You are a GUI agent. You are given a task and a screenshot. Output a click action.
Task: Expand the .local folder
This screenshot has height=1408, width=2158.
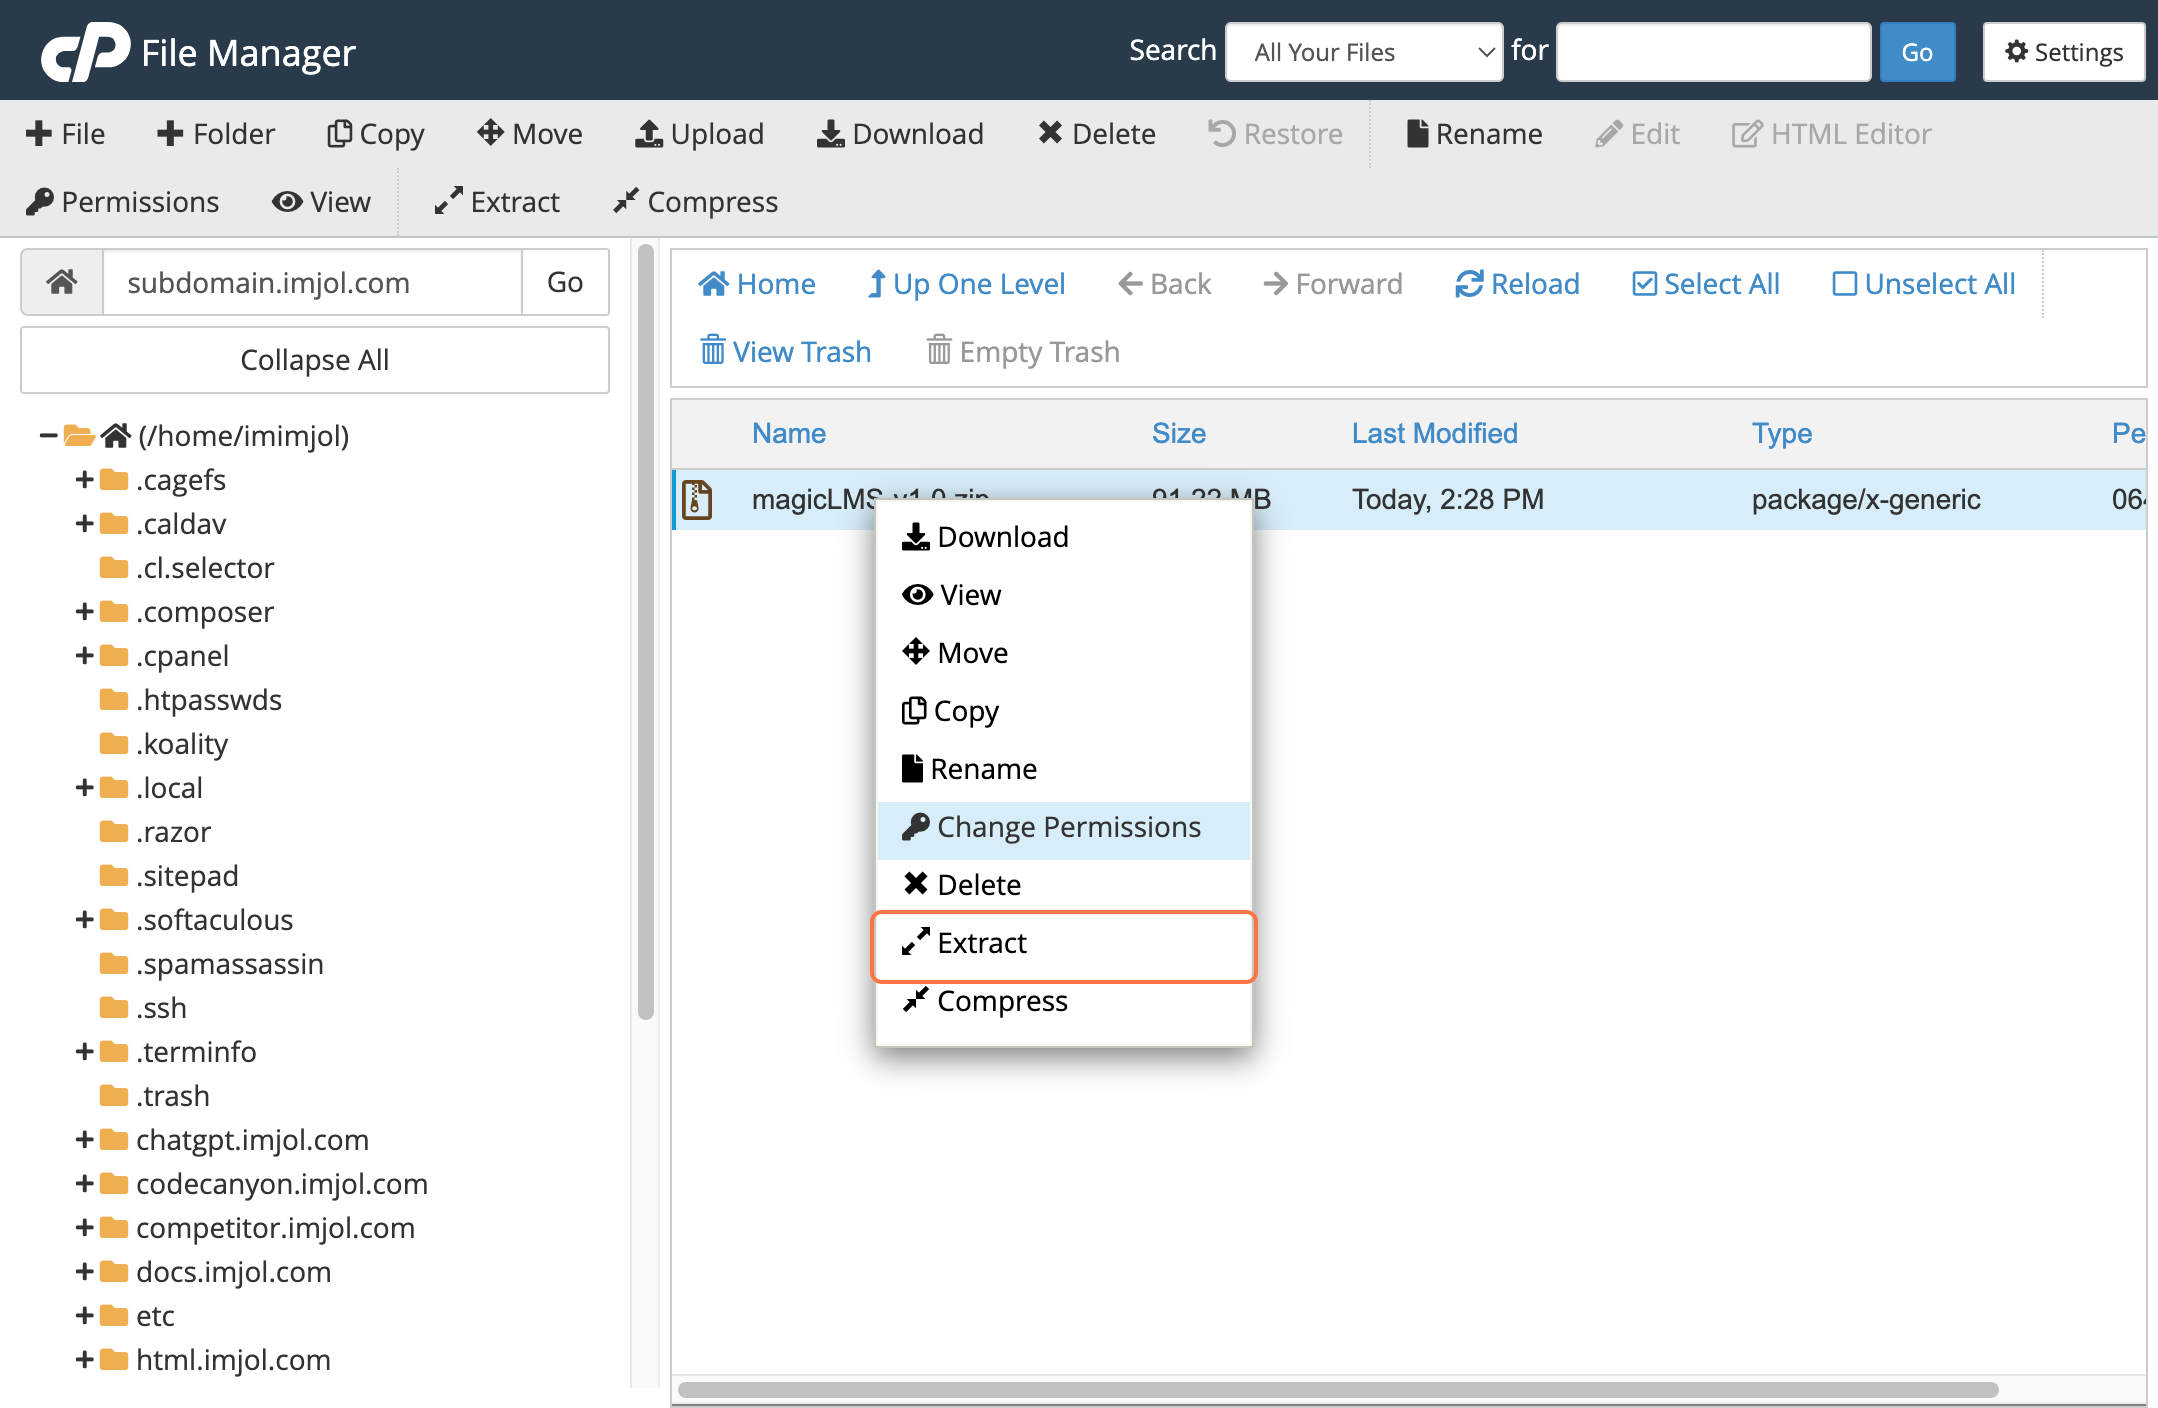click(x=85, y=788)
